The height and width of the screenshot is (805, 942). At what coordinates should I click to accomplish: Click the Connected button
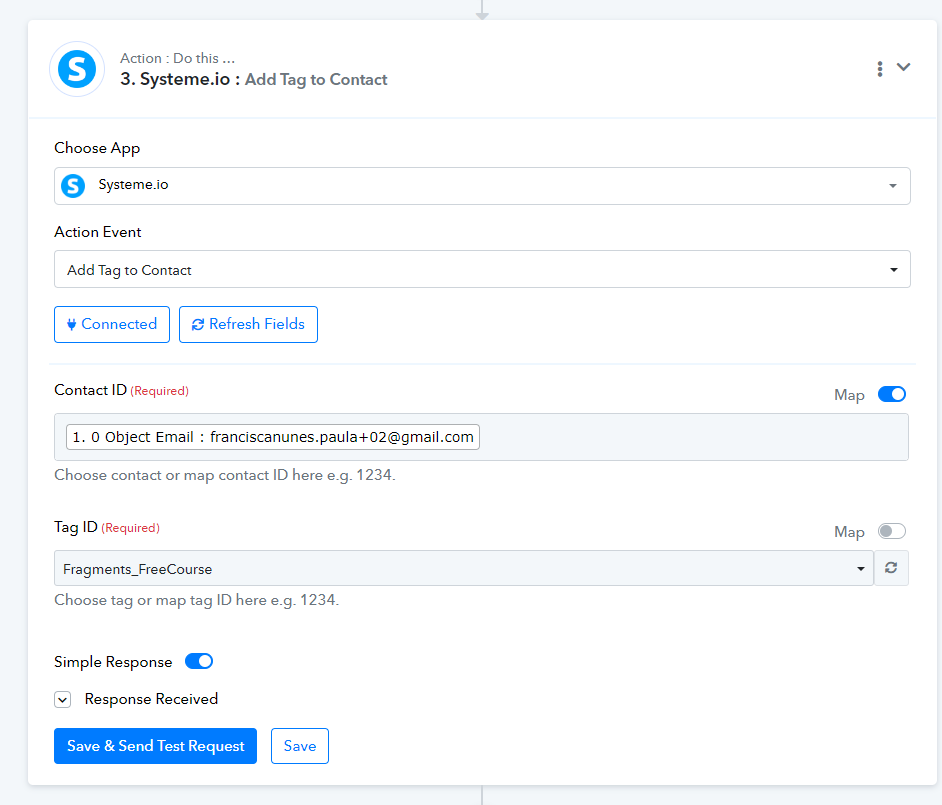[112, 324]
